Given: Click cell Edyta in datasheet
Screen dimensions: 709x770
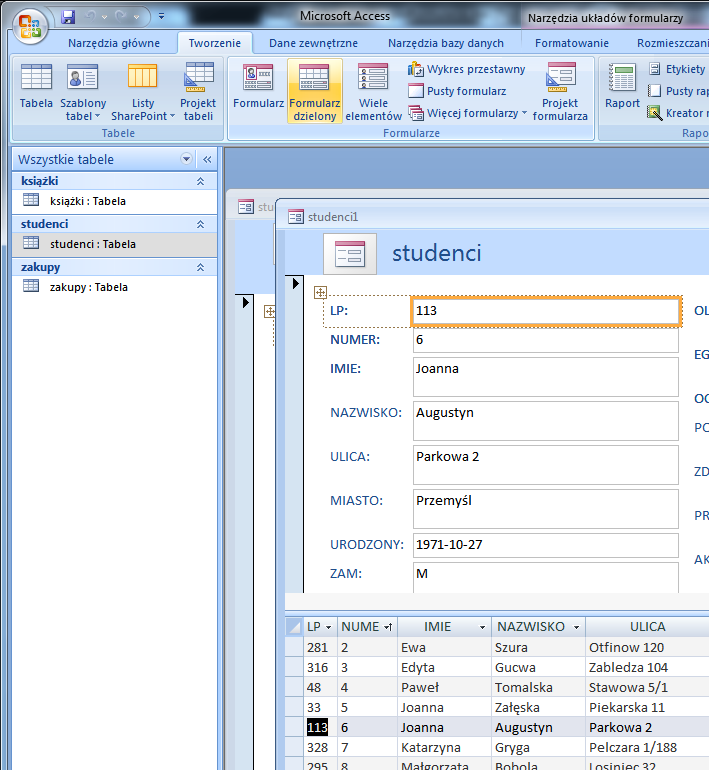Looking at the screenshot, I should click(444, 667).
